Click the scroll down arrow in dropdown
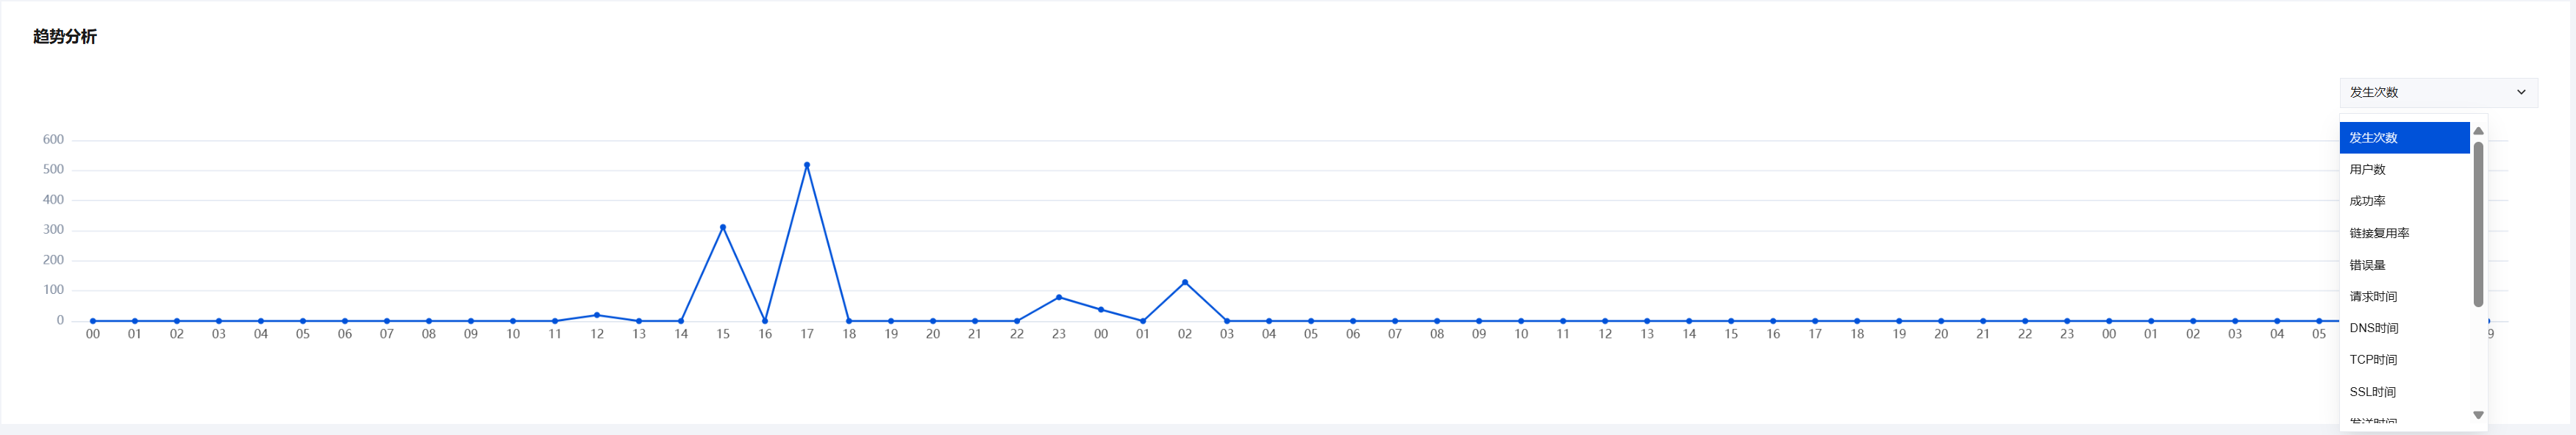Screen dimensions: 2576x435 tap(2478, 415)
